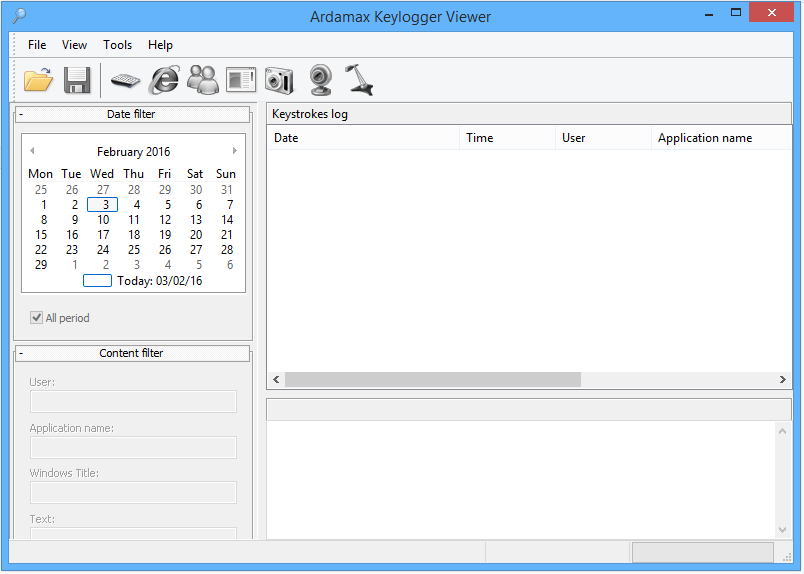
Task: Close the Ardamax Keylogger Viewer window
Action: tap(772, 13)
